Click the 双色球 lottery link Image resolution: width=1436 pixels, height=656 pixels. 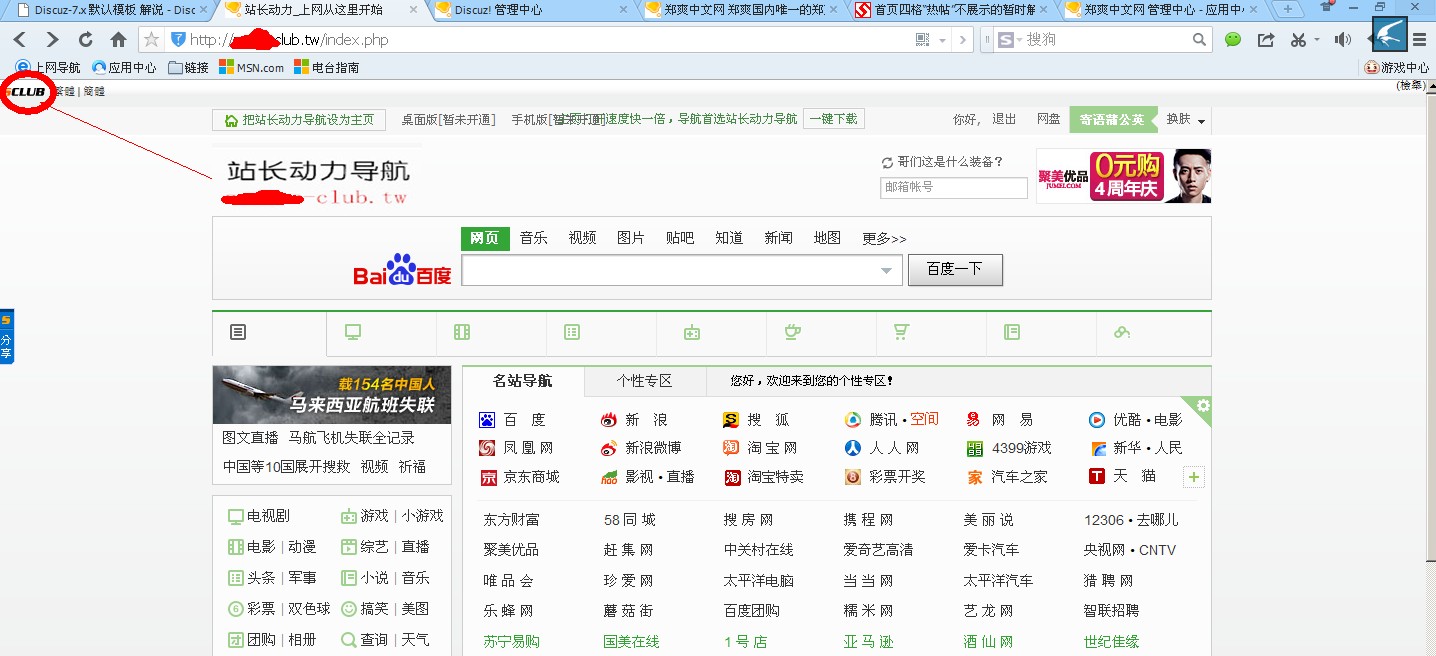[x=309, y=609]
